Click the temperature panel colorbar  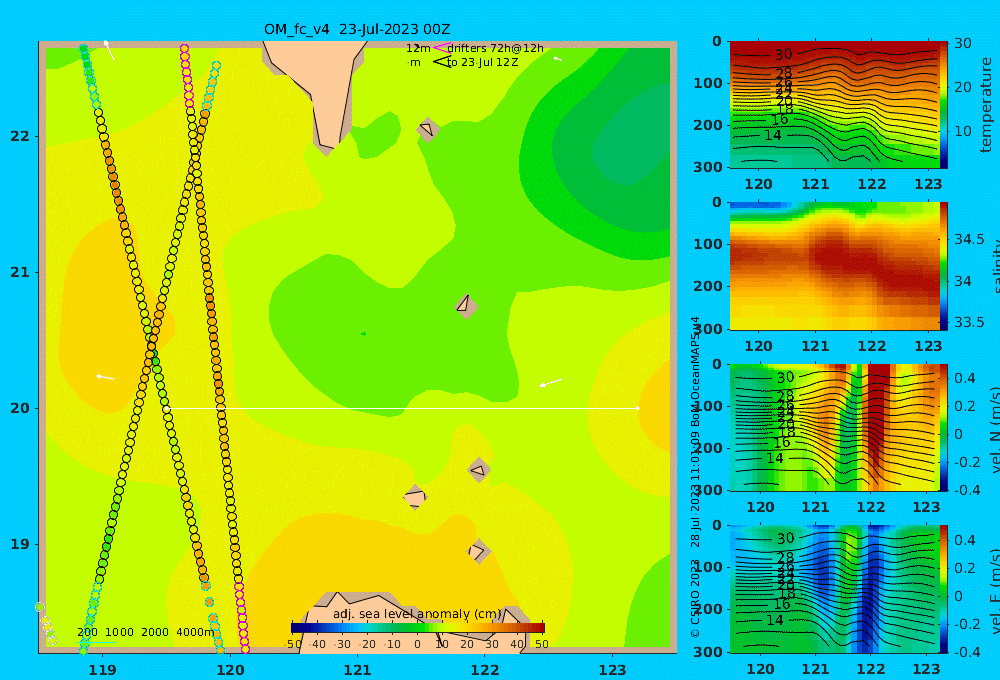[x=943, y=105]
